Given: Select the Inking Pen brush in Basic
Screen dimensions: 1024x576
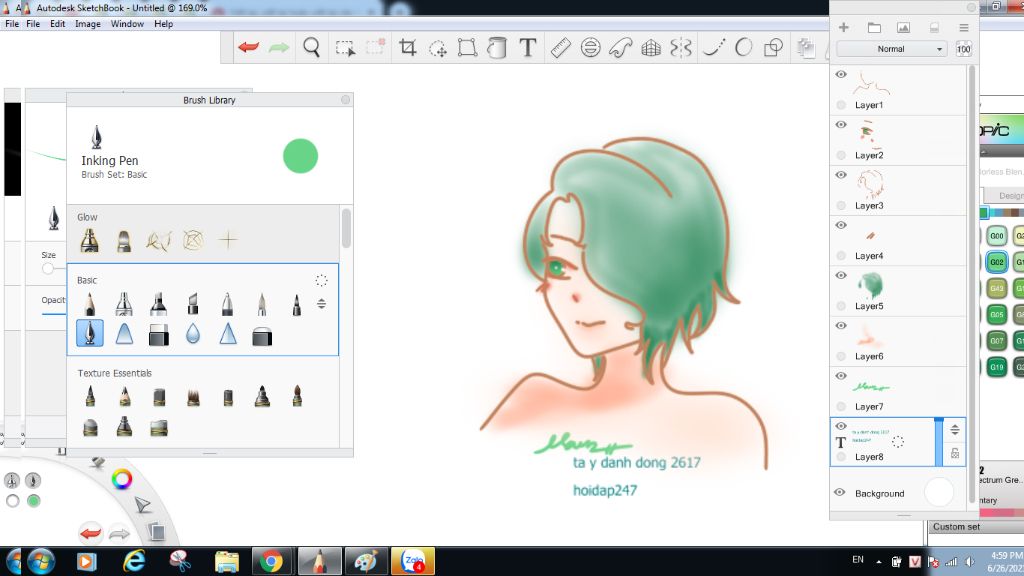Looking at the screenshot, I should tap(89, 333).
